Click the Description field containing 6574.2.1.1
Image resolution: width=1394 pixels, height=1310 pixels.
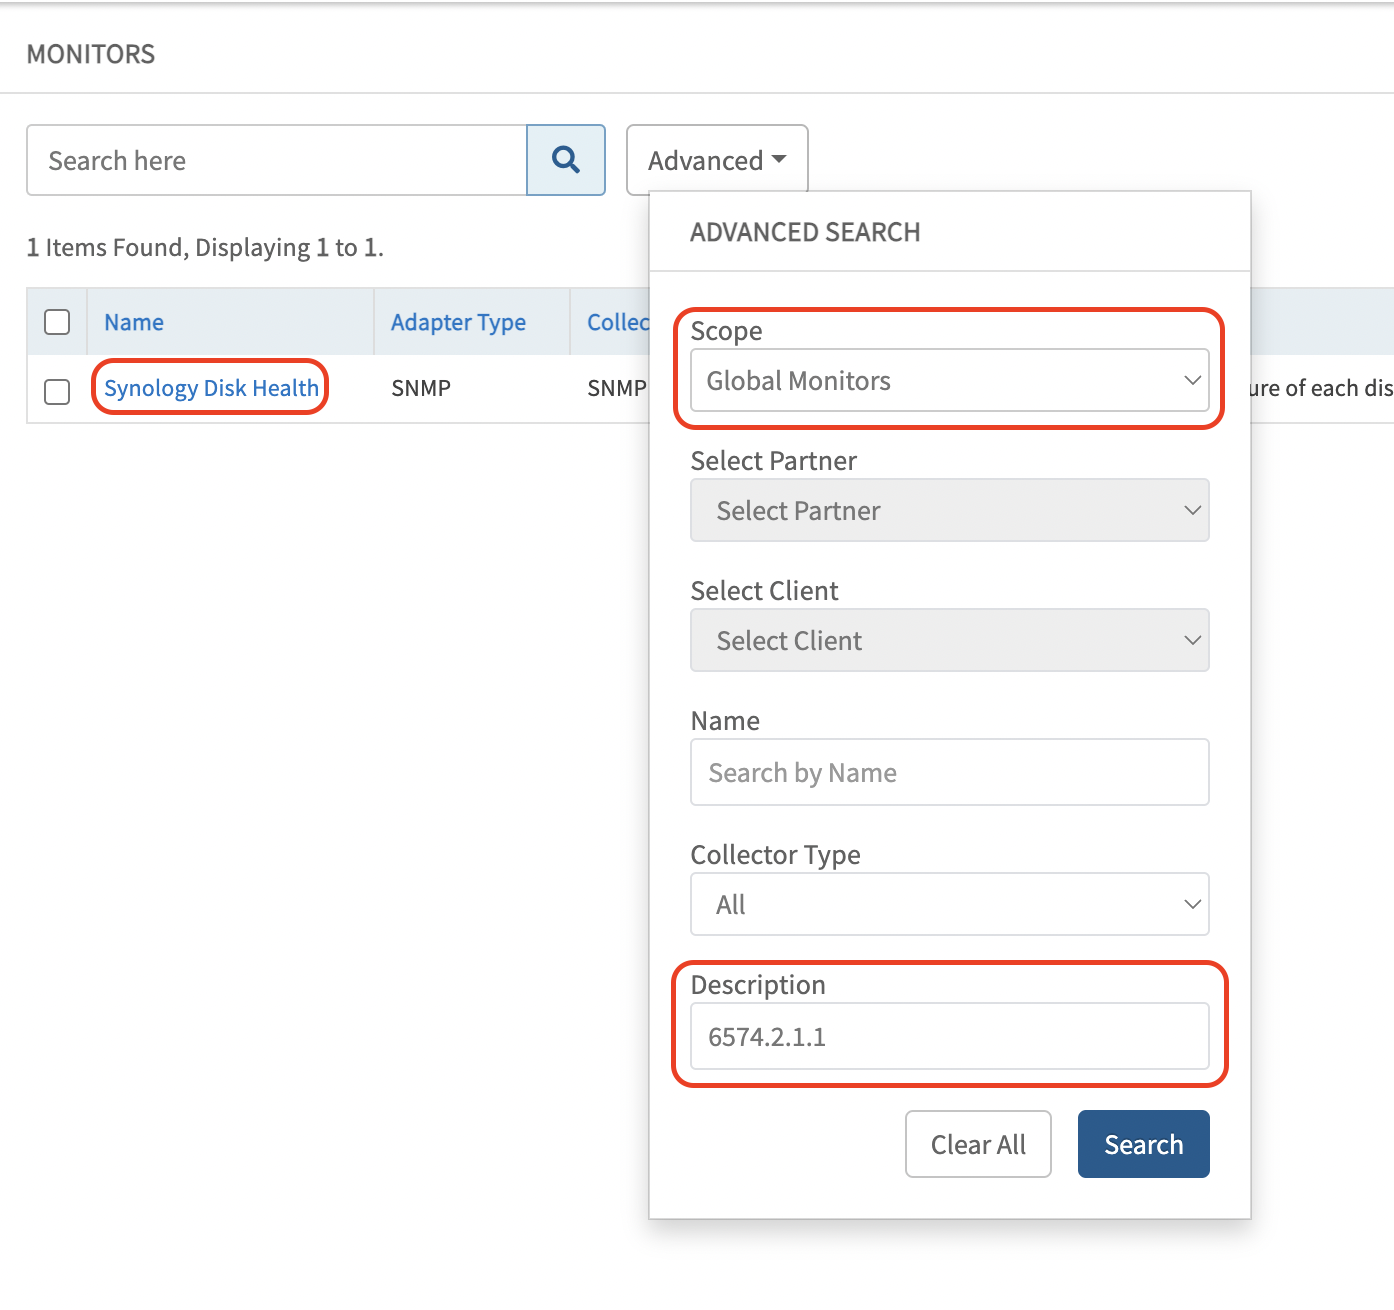[x=948, y=1036]
